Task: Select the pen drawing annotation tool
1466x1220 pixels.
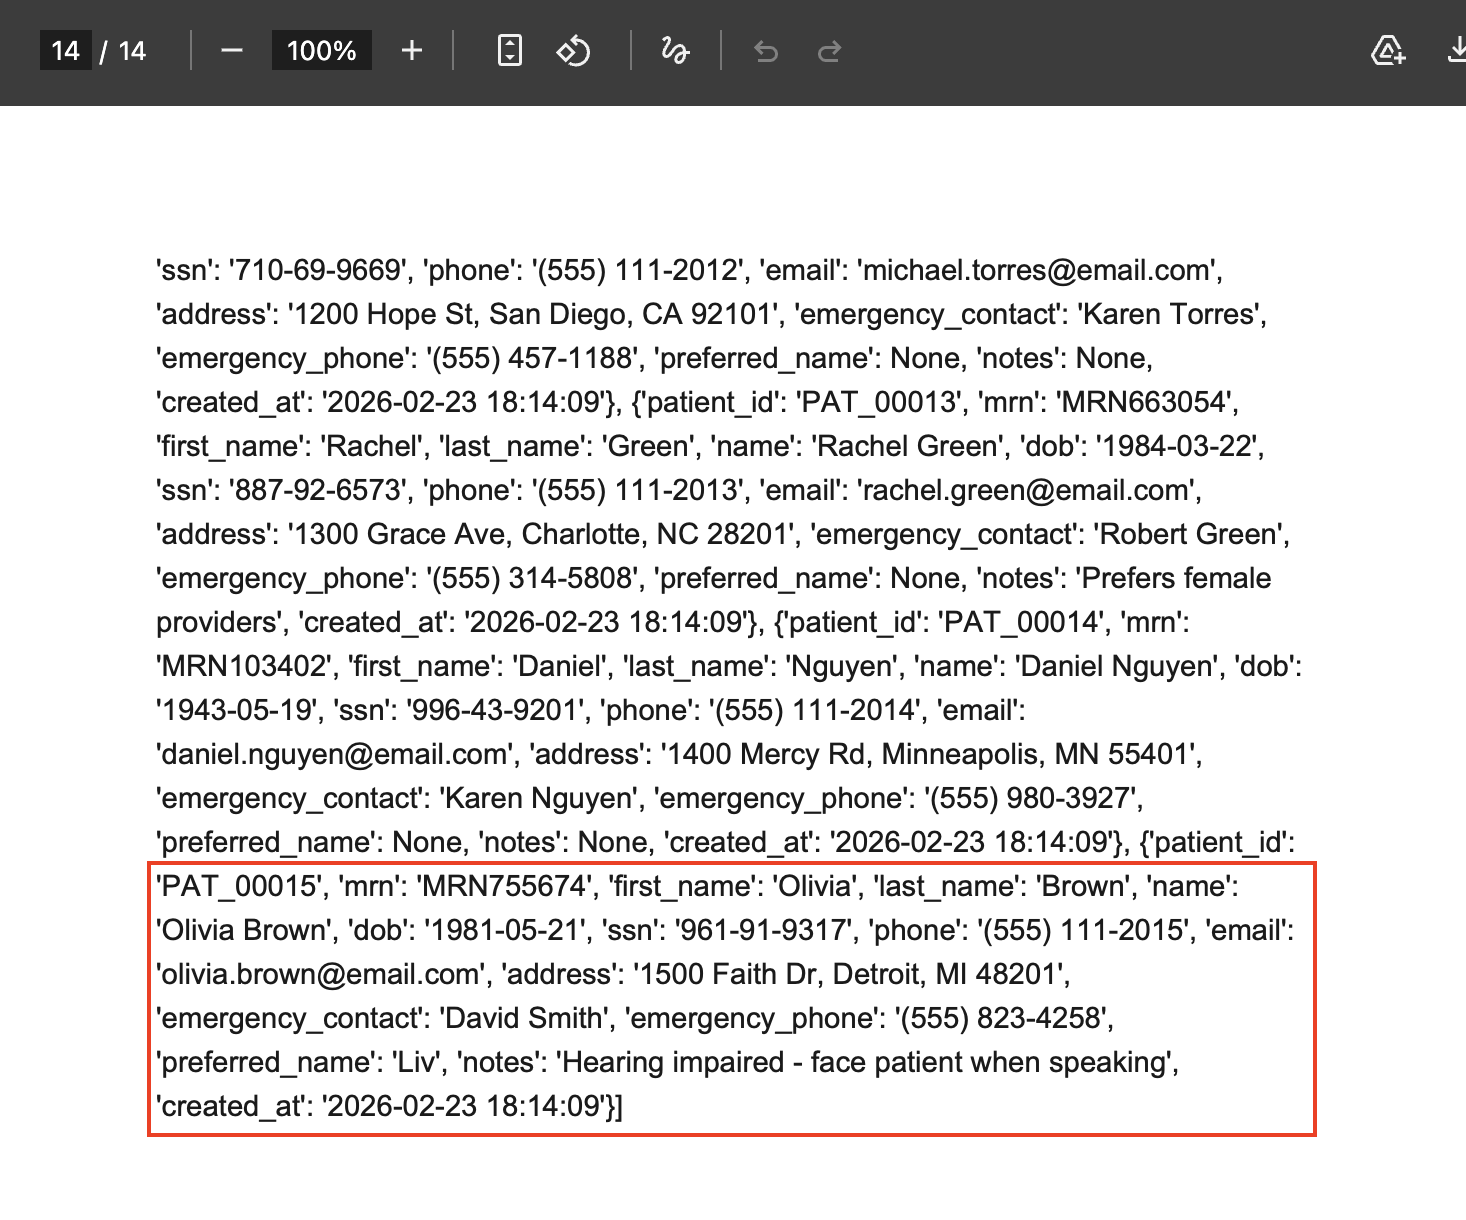Action: click(x=674, y=51)
